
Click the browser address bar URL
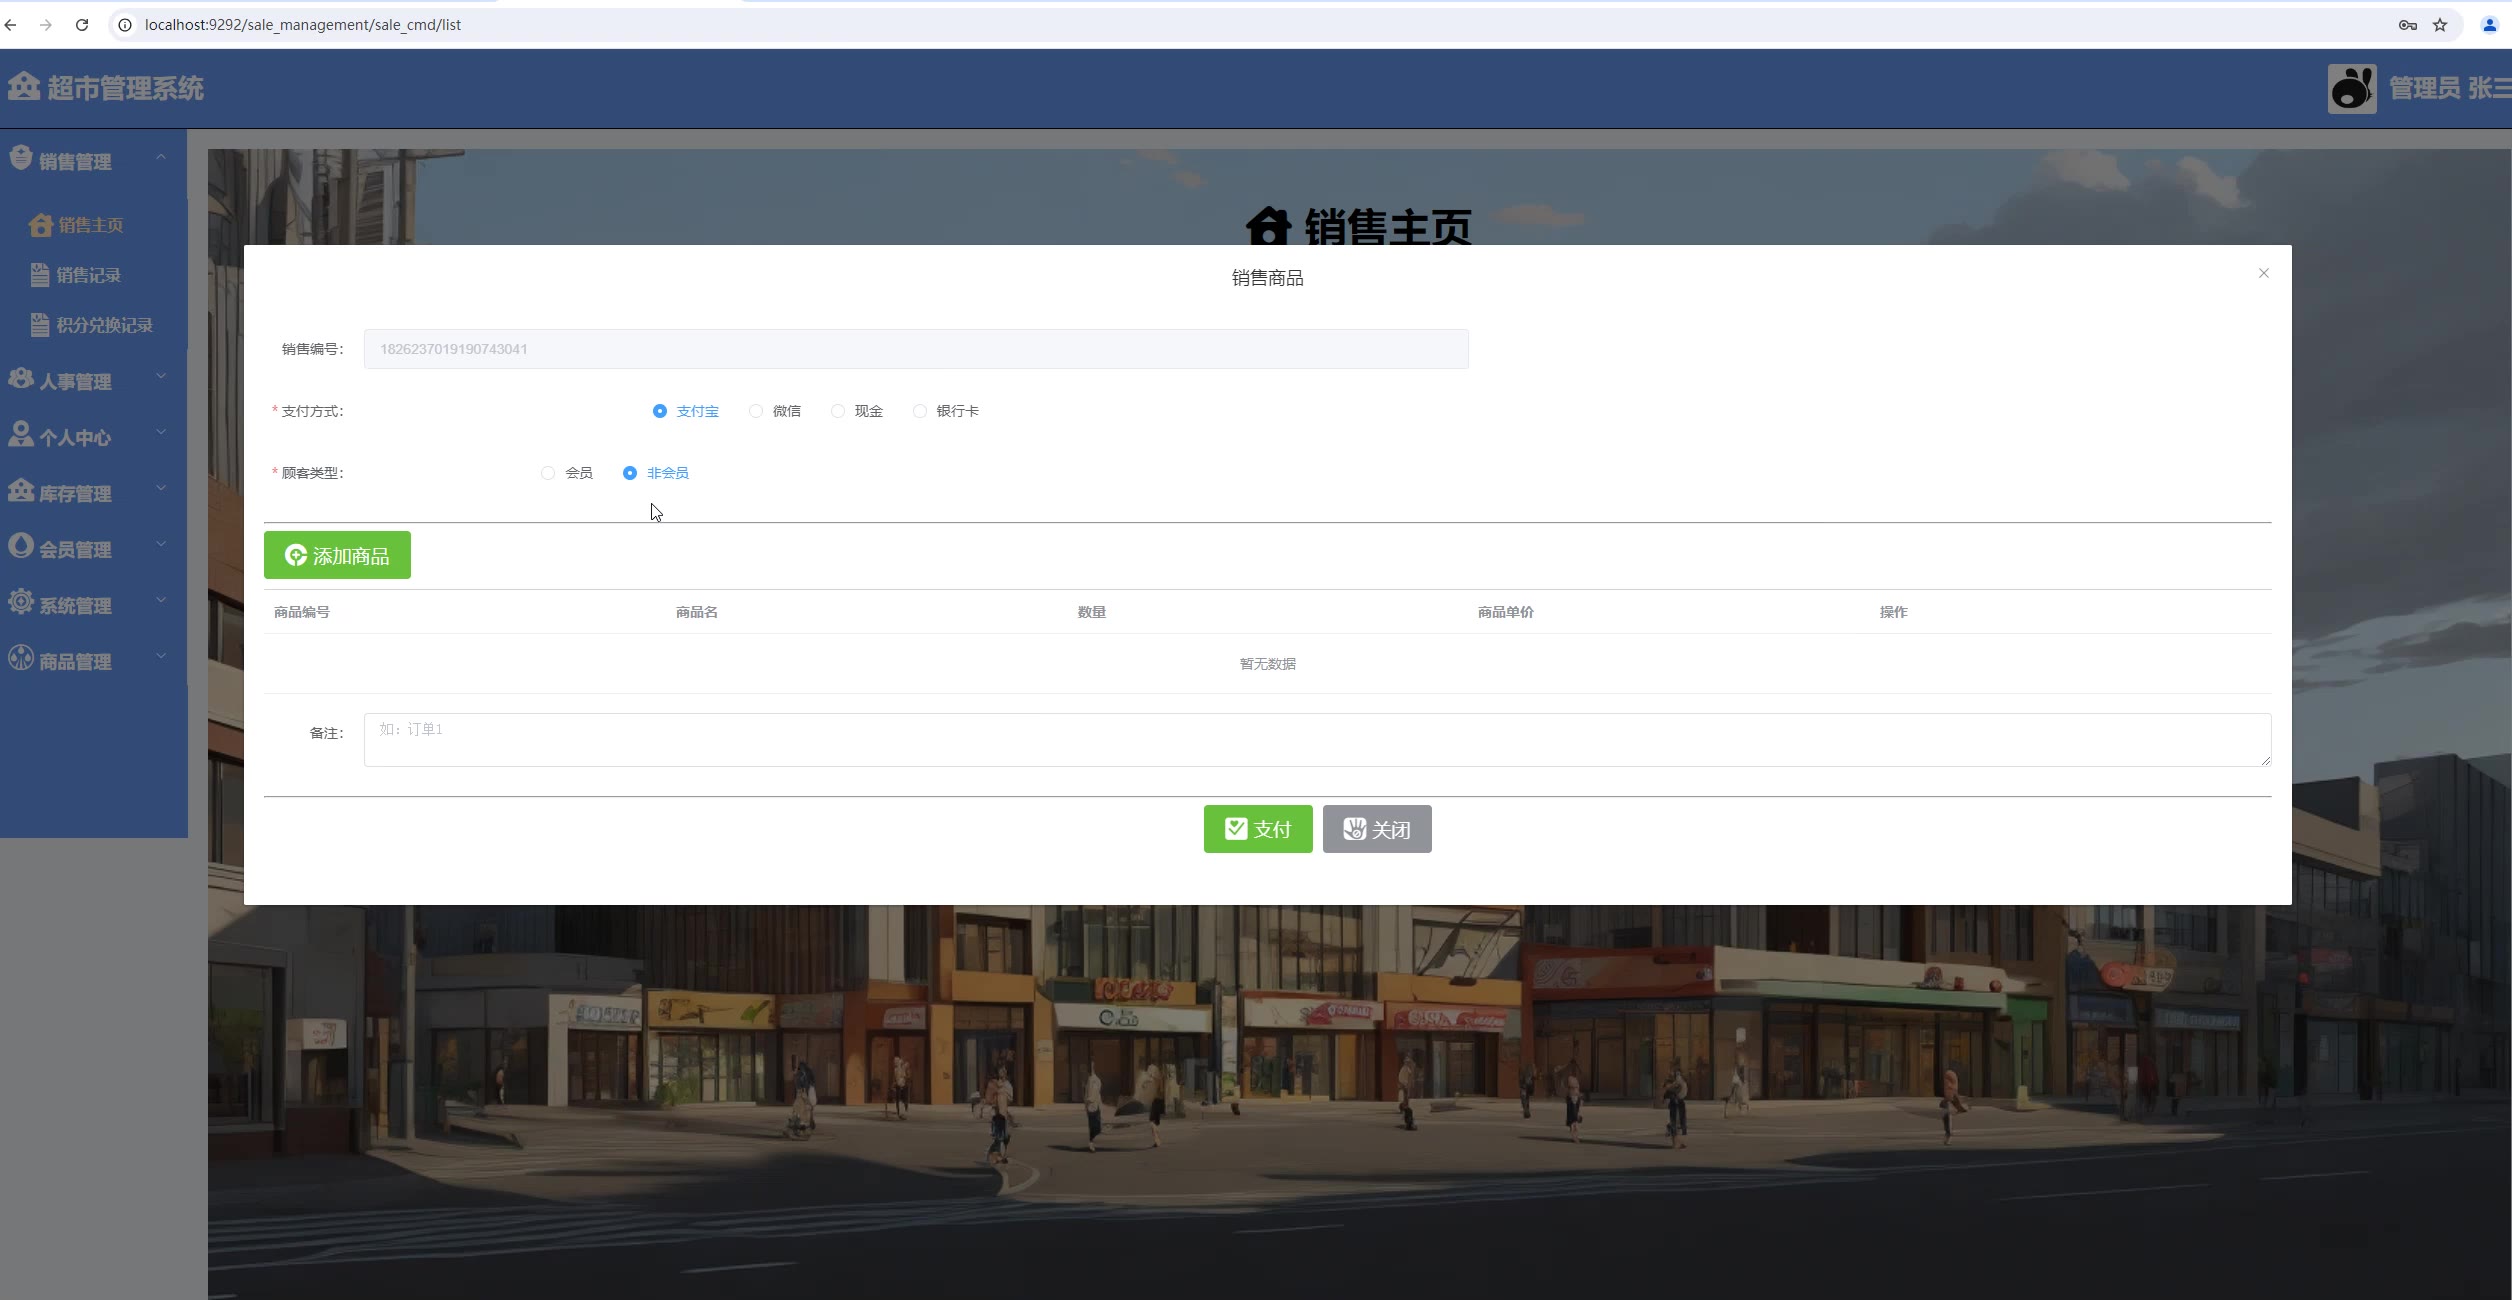303,25
